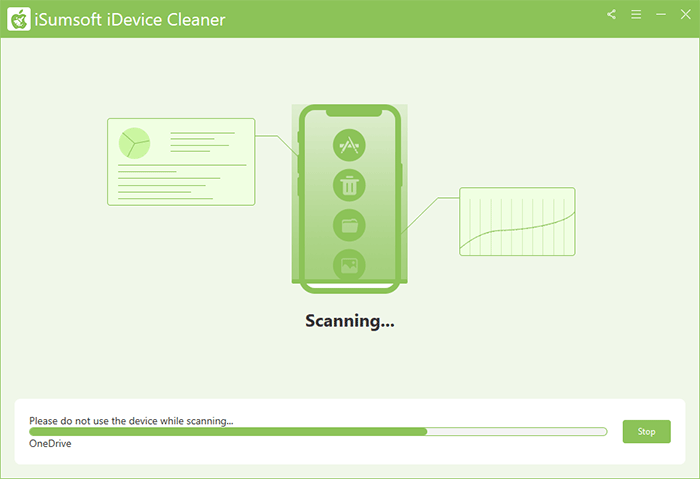The width and height of the screenshot is (700, 479).
Task: Click the pie chart report card
Action: pyautogui.click(x=181, y=162)
